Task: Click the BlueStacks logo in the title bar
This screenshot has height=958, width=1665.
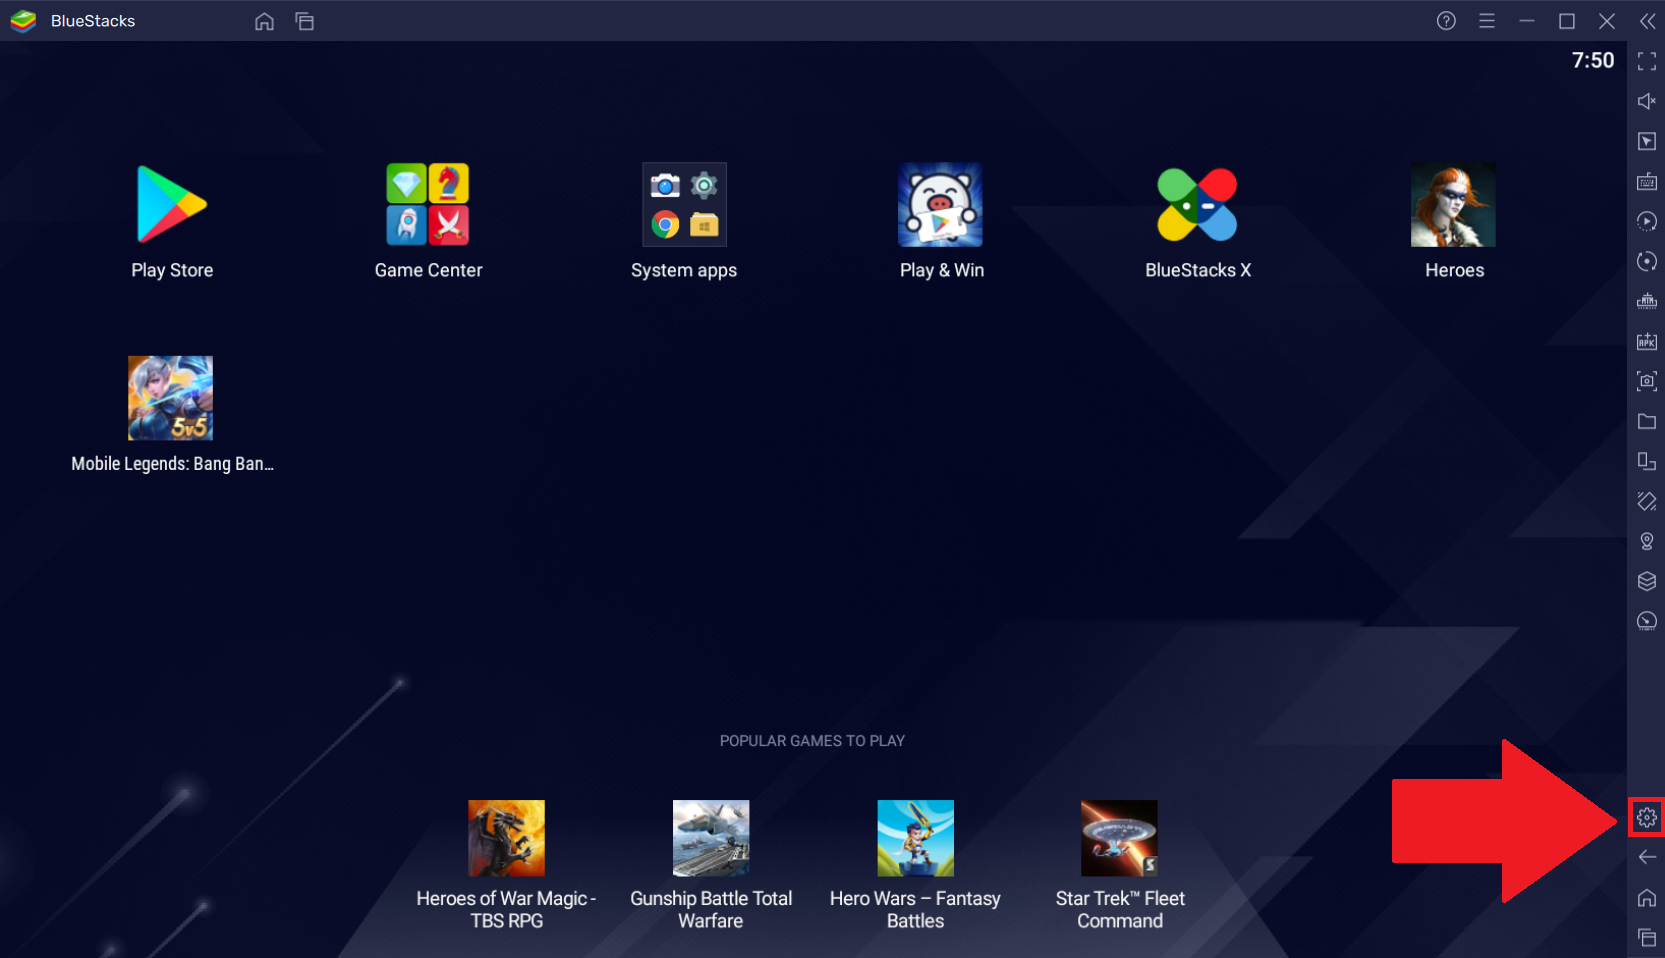Action: click(x=23, y=21)
